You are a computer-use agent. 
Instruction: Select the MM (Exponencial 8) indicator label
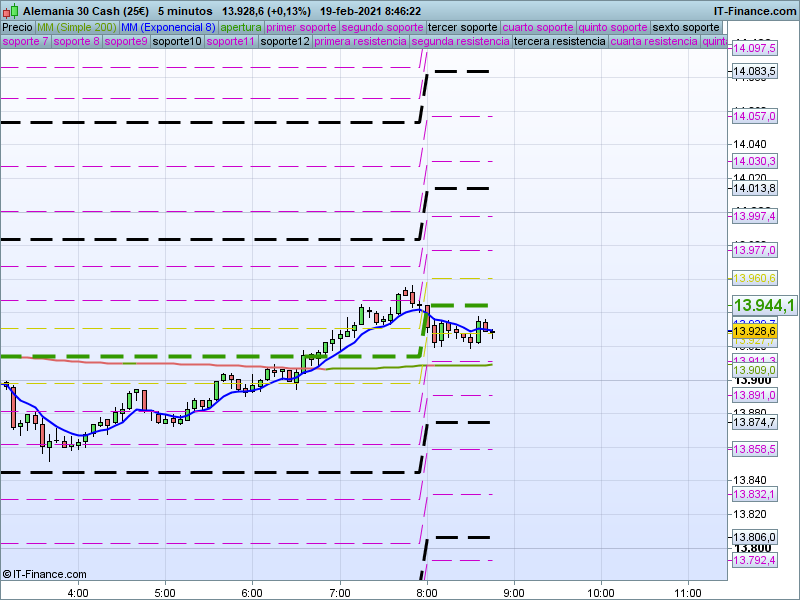(x=168, y=28)
